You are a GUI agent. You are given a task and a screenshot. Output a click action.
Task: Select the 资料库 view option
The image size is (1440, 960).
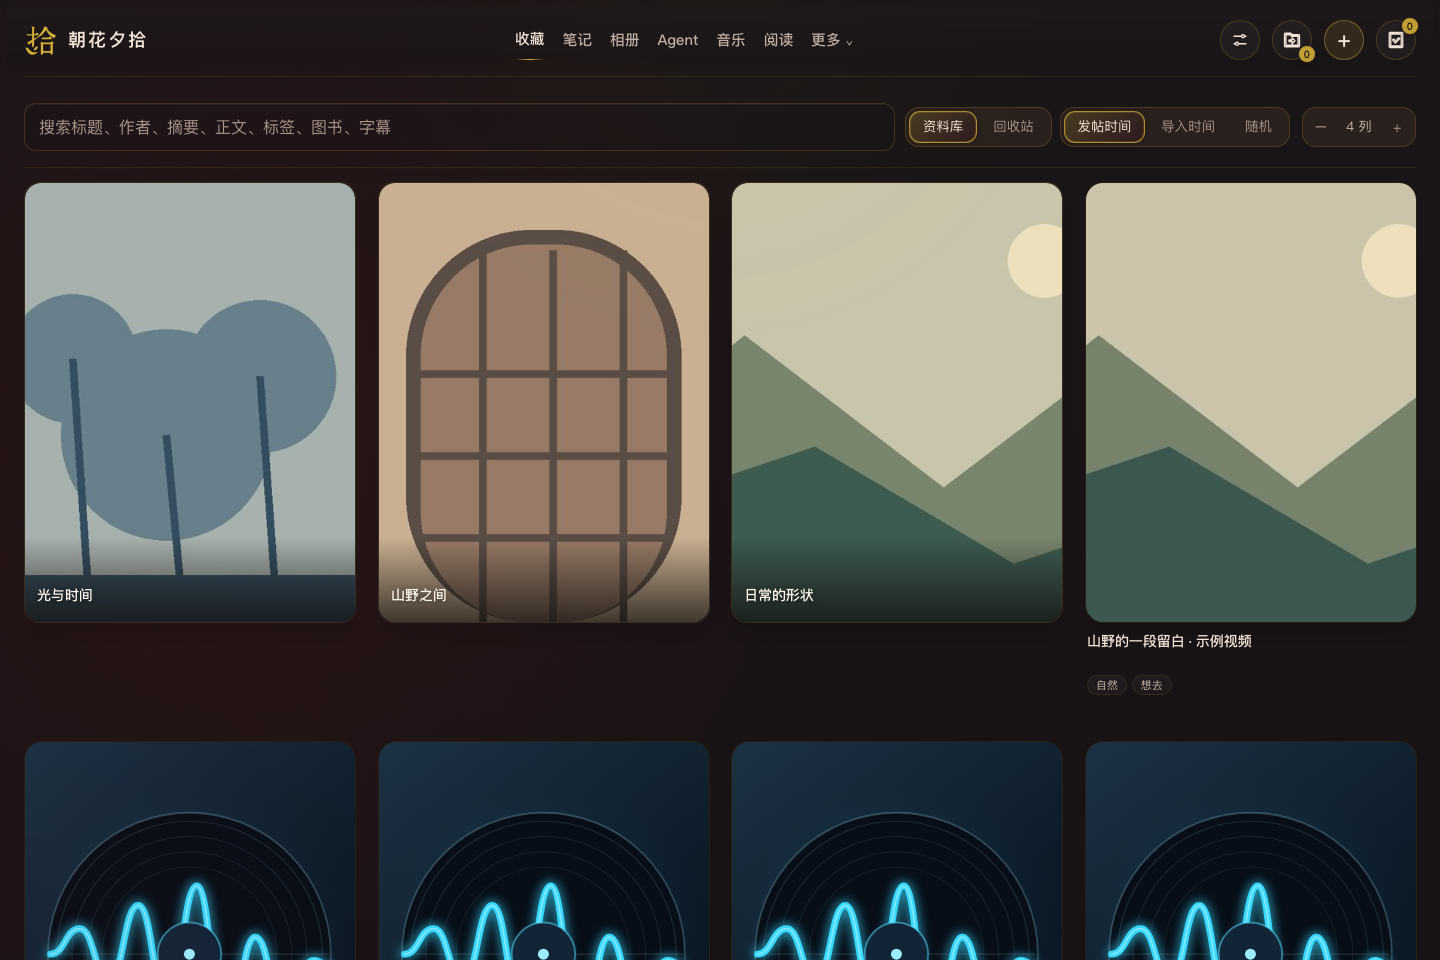pyautogui.click(x=943, y=127)
